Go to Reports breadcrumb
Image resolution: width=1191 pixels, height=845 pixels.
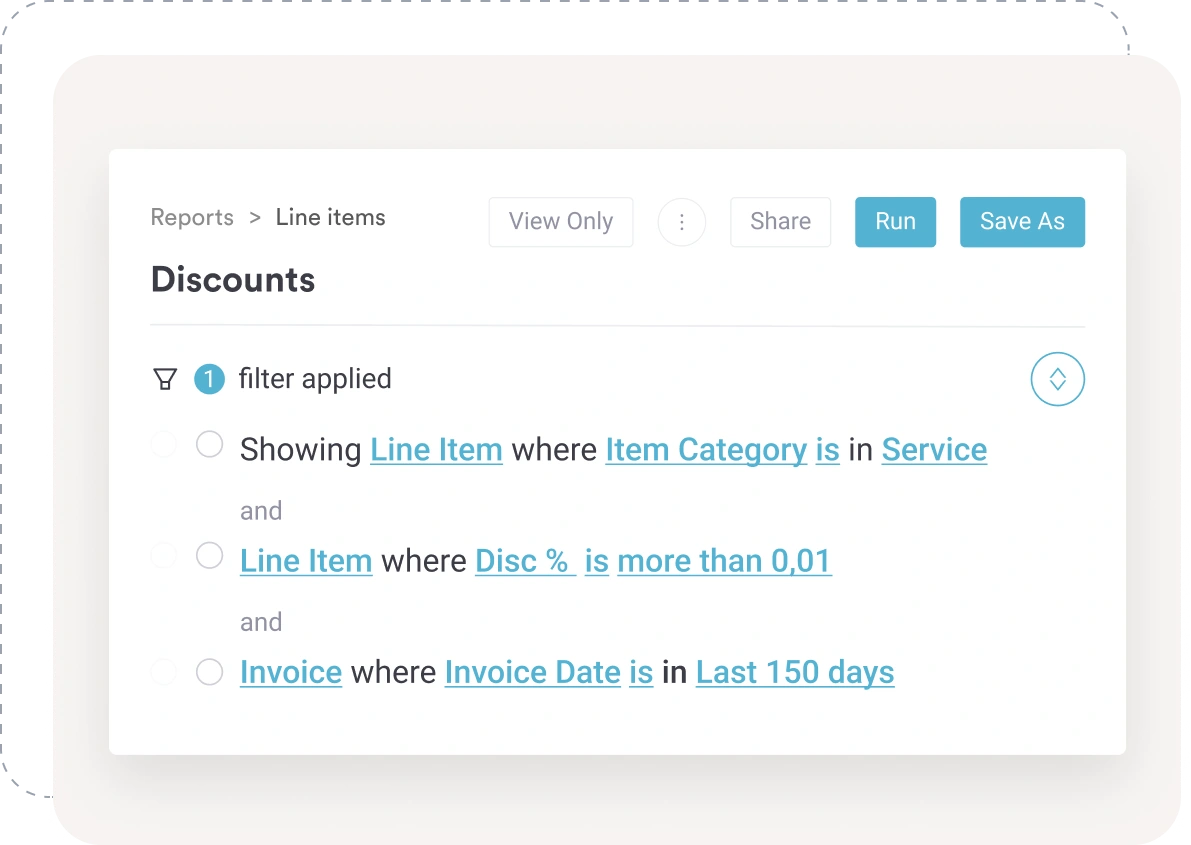192,218
